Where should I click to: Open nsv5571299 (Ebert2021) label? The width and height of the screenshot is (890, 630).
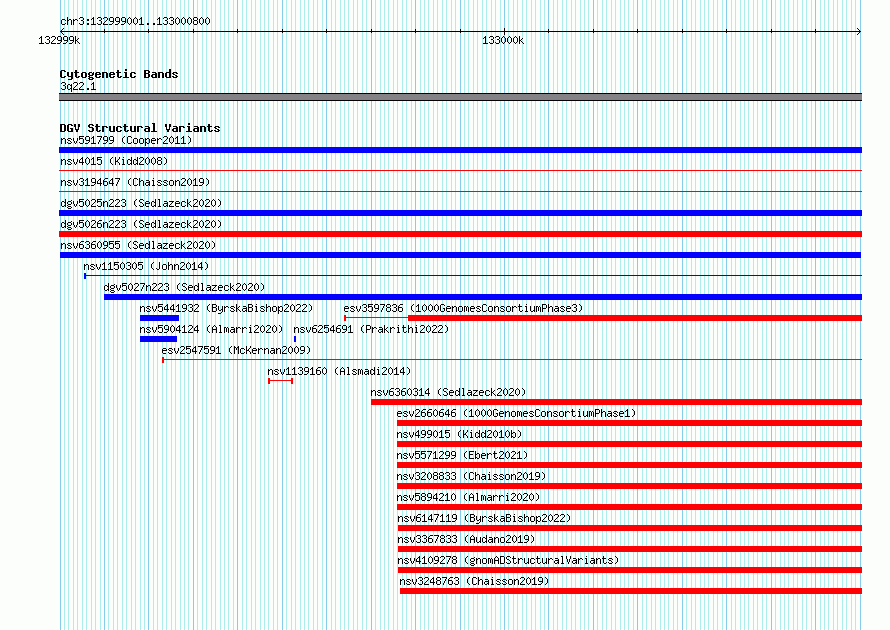click(463, 455)
